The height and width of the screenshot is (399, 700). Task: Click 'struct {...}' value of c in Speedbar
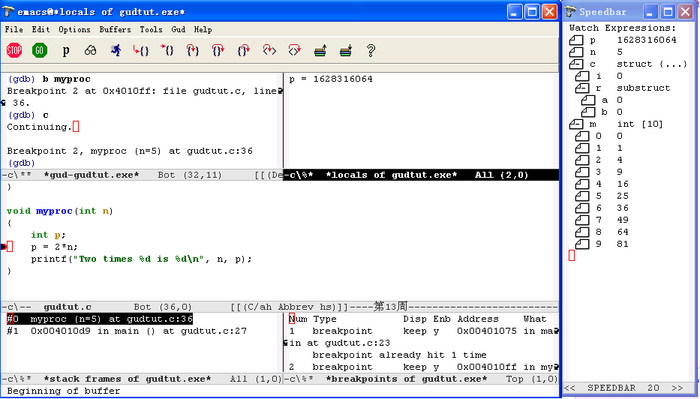[652, 64]
